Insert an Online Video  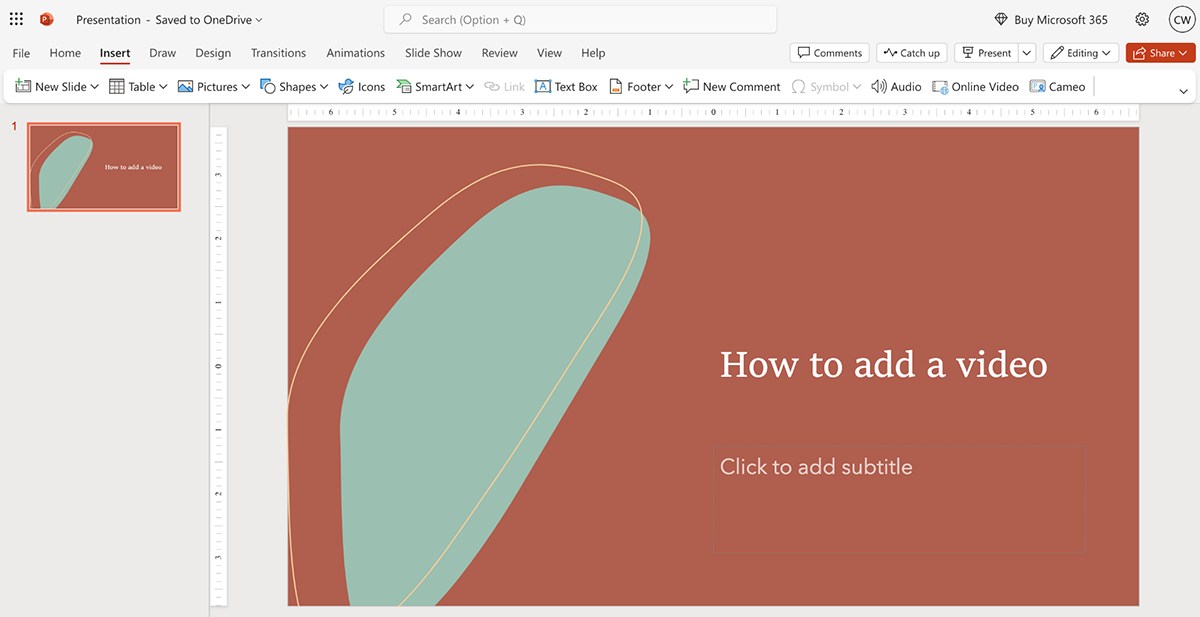point(975,87)
